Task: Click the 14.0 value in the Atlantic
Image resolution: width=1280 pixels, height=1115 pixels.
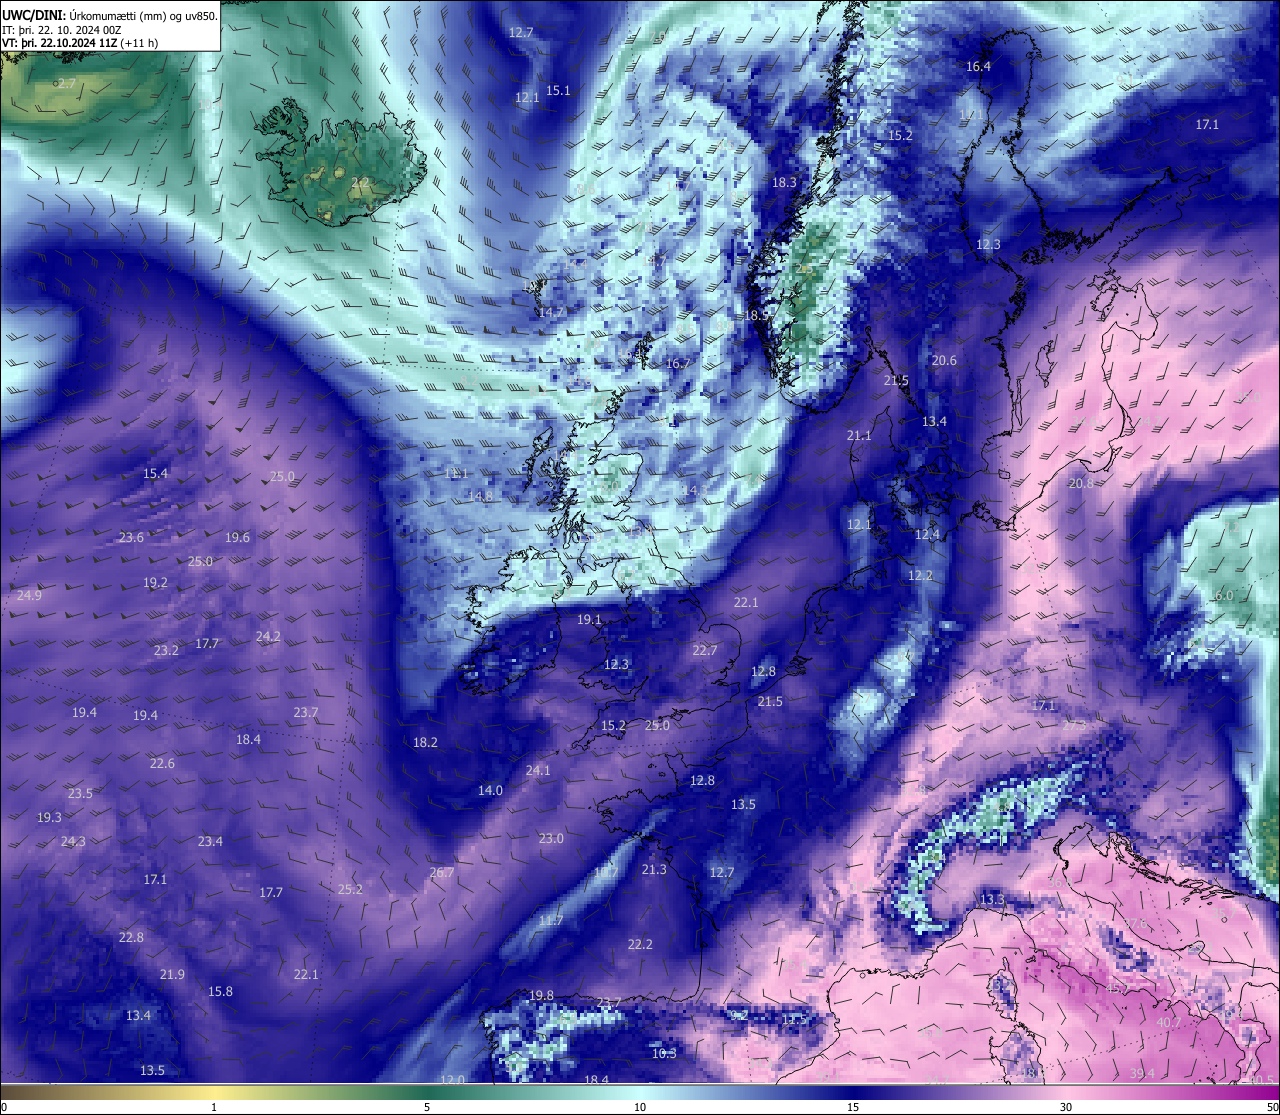Action: tap(490, 790)
